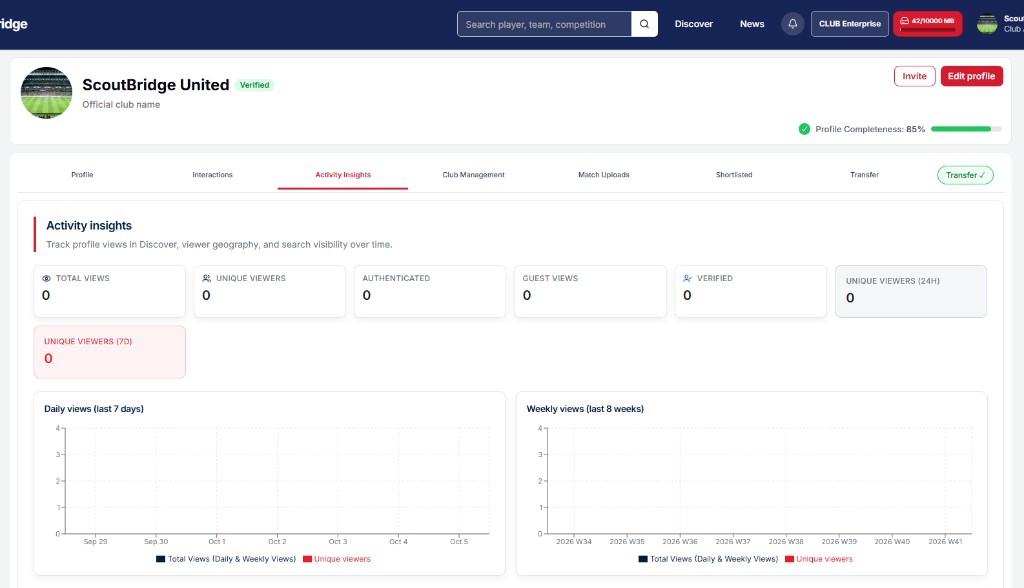This screenshot has height=588, width=1024.
Task: Click the 42/10000 MB storage button
Action: (927, 24)
